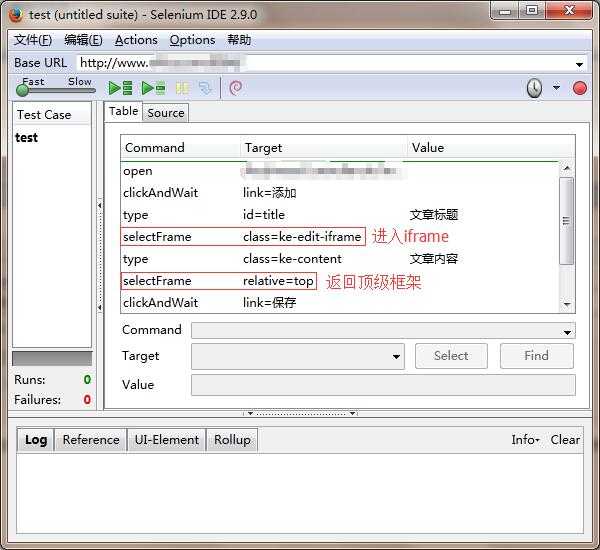Viewport: 600px width, 550px height.
Task: Expand the Base URL dropdown
Action: pos(579,64)
